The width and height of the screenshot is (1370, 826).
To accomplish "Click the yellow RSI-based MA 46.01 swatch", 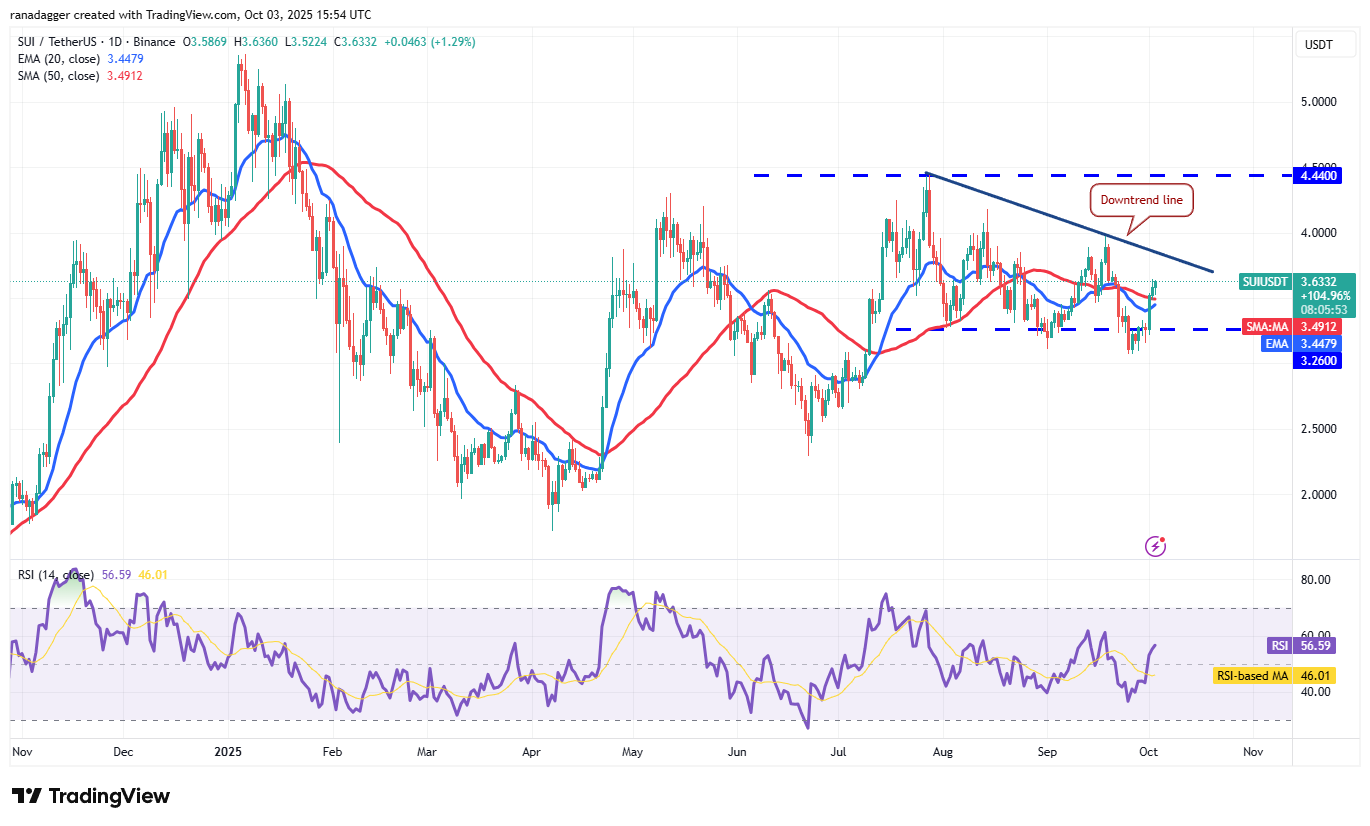I will pyautogui.click(x=1253, y=675).
